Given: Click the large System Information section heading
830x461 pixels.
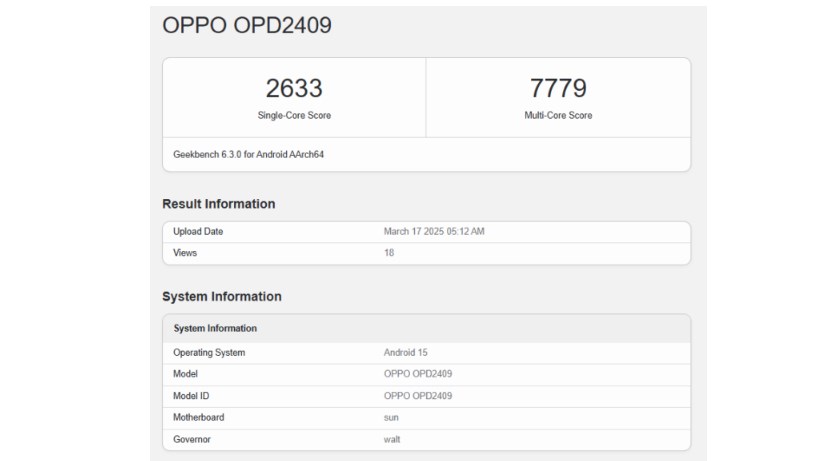Looking at the screenshot, I should (222, 296).
